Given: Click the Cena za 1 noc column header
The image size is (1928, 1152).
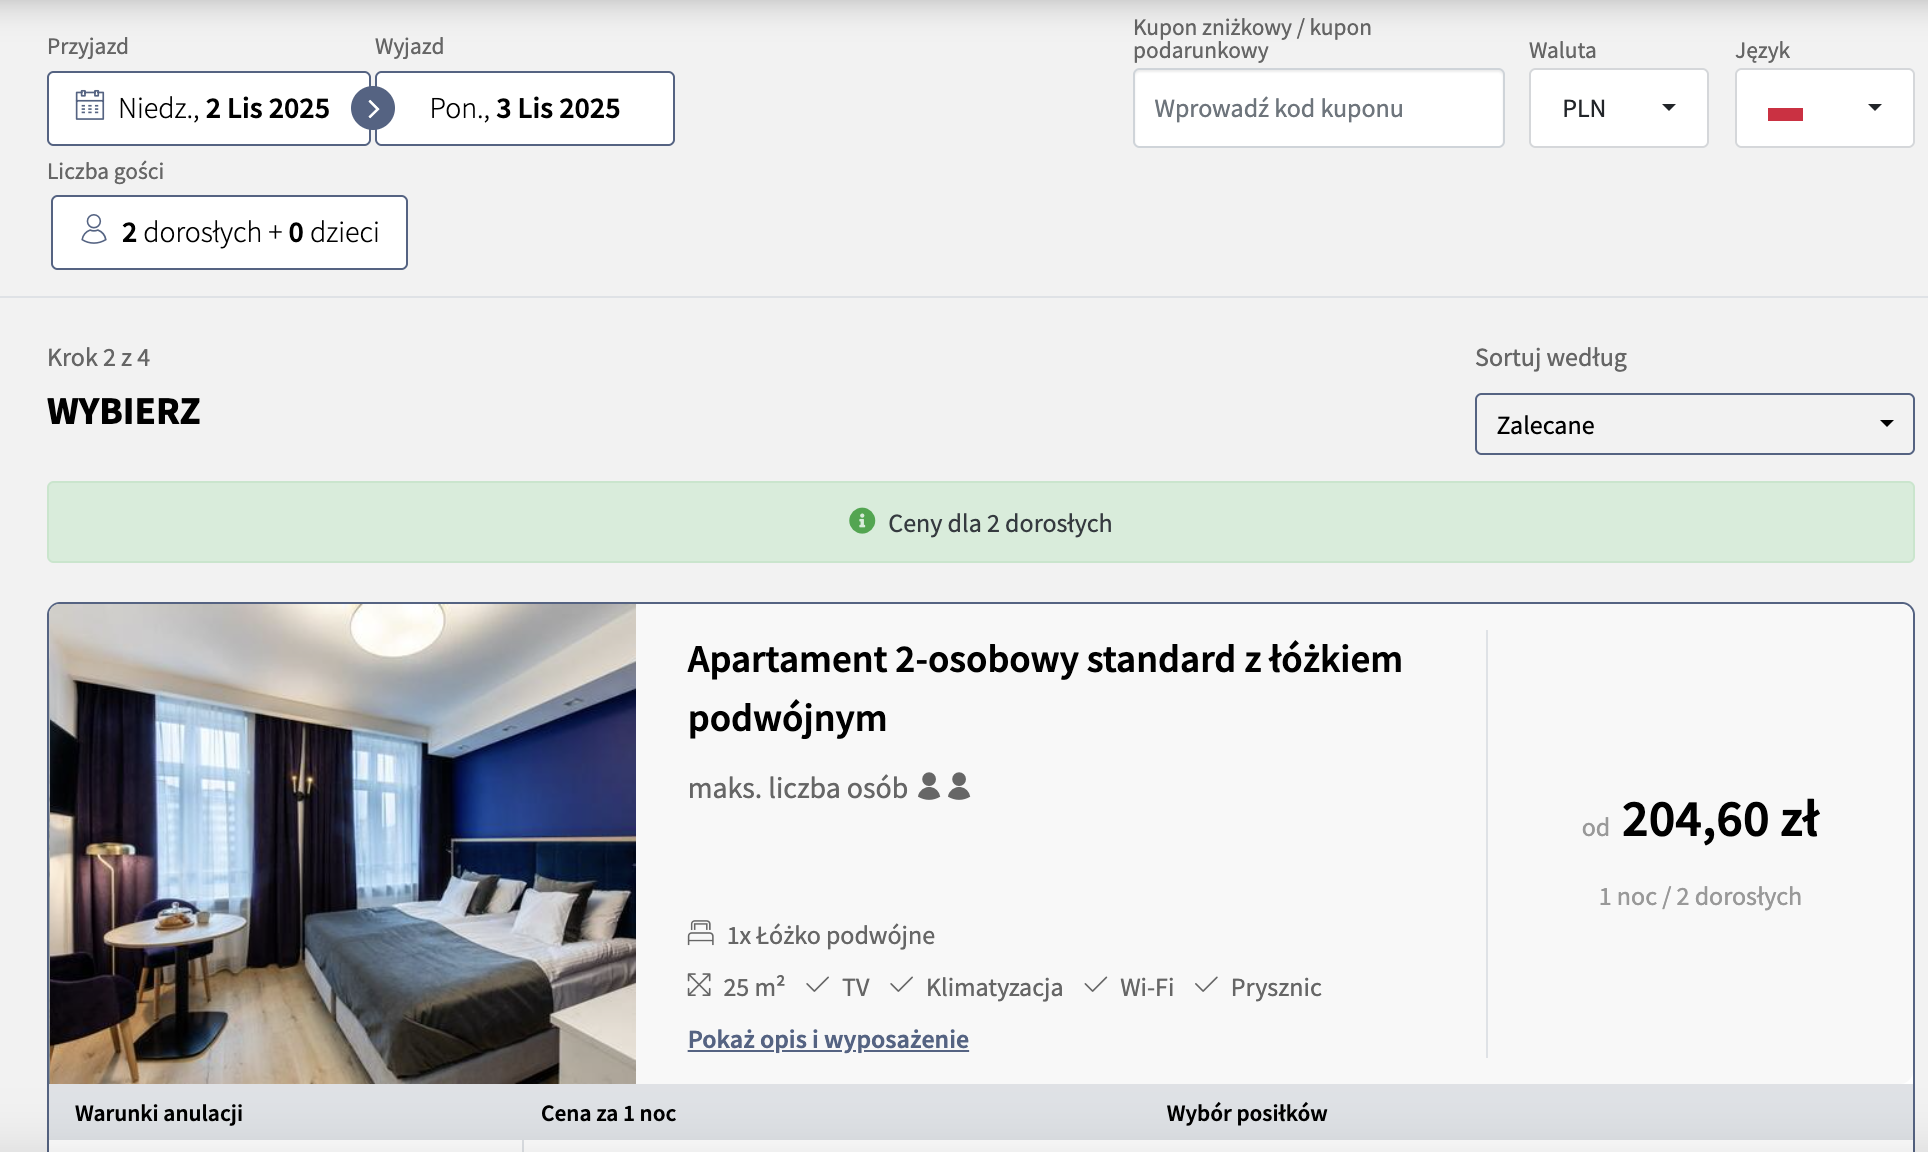Looking at the screenshot, I should (x=608, y=1113).
